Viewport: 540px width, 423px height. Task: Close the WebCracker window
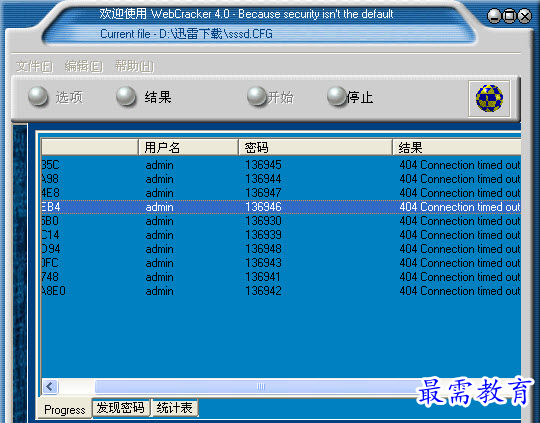pos(525,16)
